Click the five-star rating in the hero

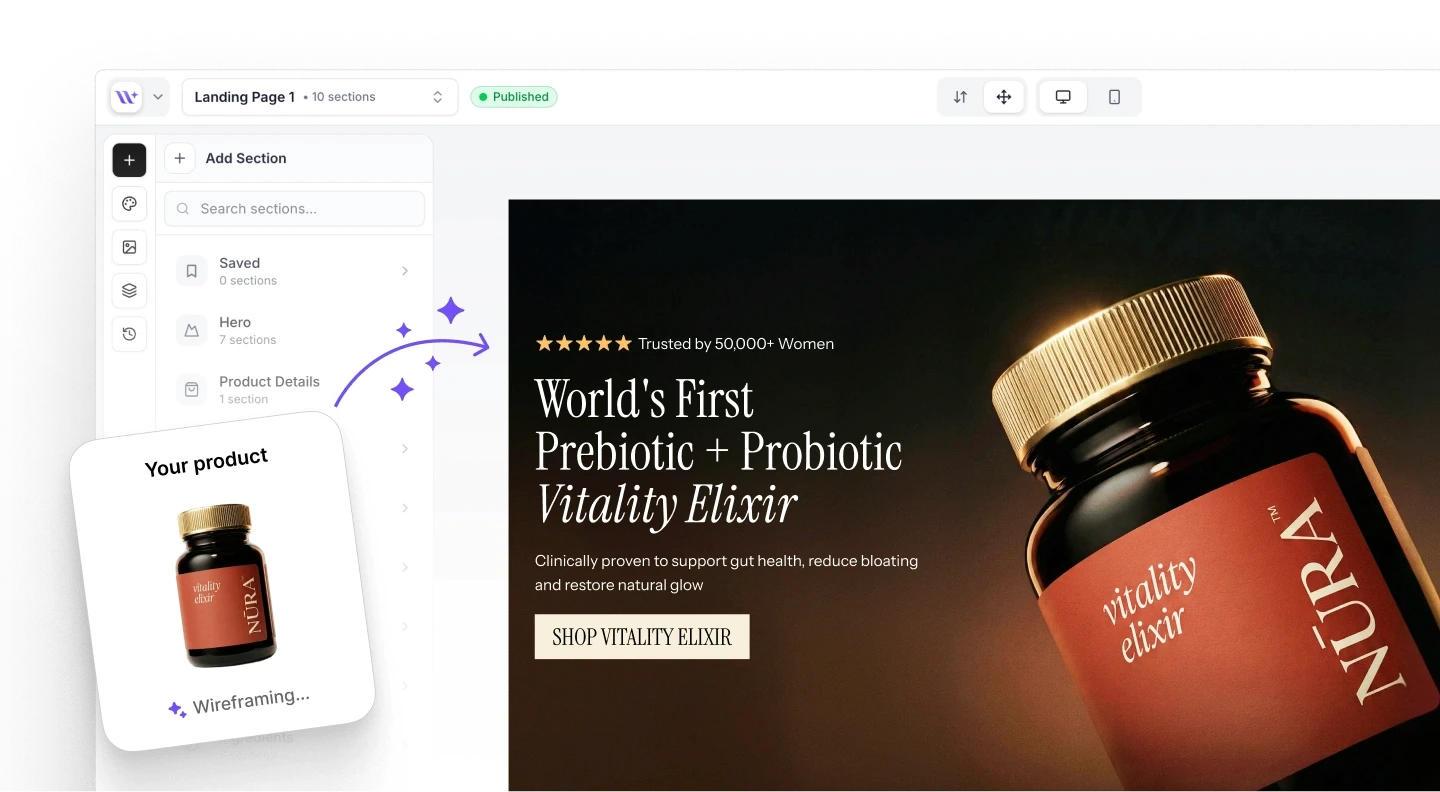click(x=584, y=343)
